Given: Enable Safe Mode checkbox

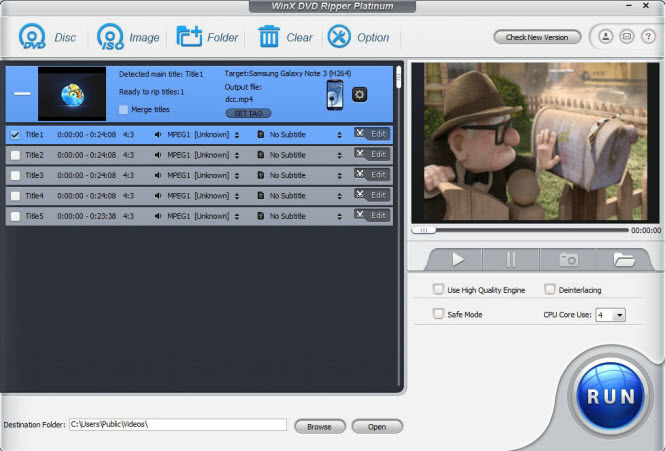Looking at the screenshot, I should click(438, 314).
